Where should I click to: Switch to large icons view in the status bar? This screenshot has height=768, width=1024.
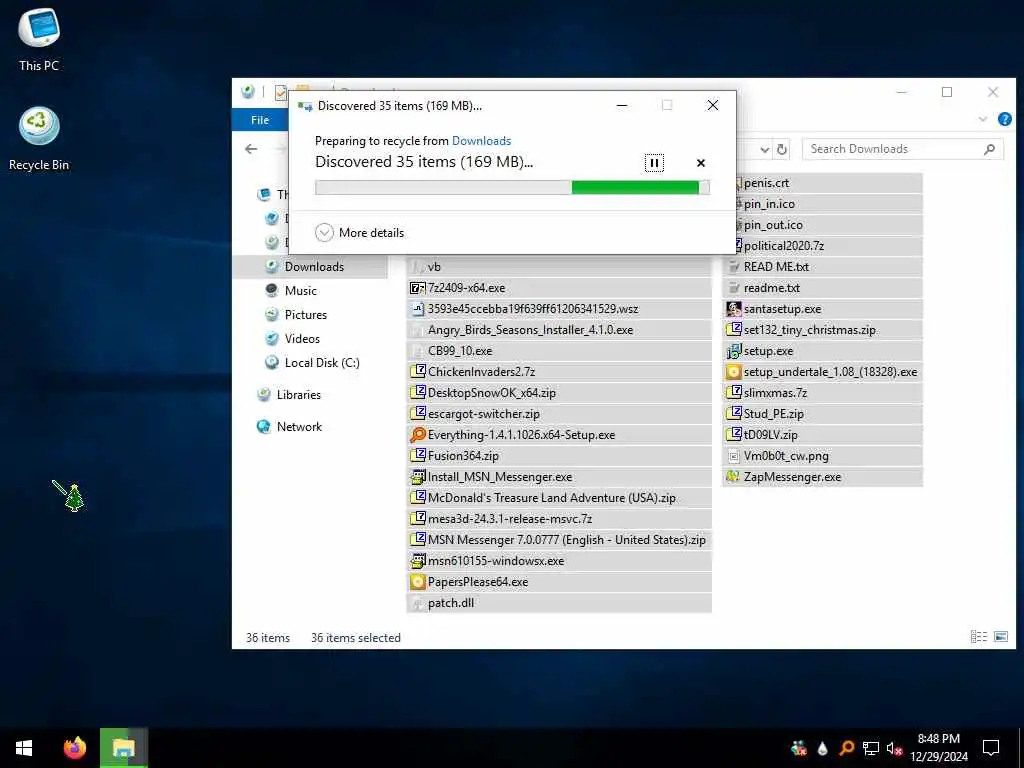(1000, 637)
